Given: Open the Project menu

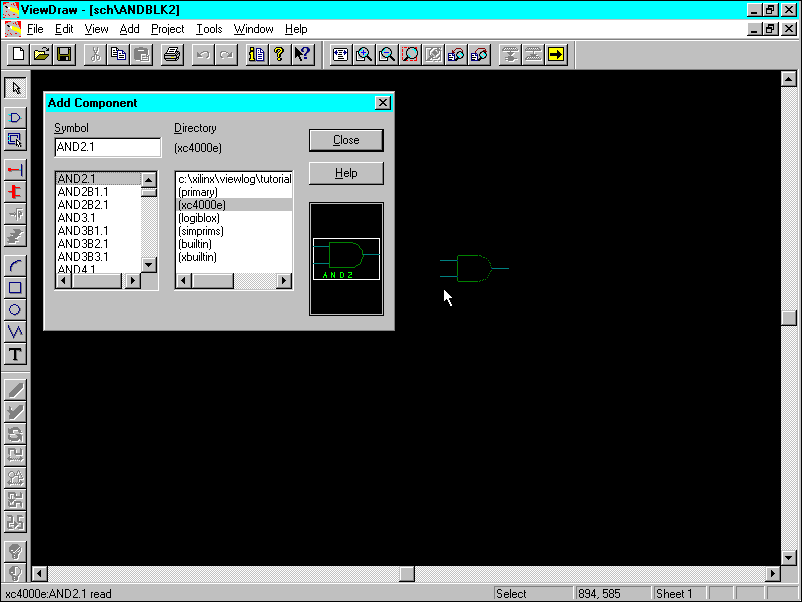Looking at the screenshot, I should click(x=167, y=29).
